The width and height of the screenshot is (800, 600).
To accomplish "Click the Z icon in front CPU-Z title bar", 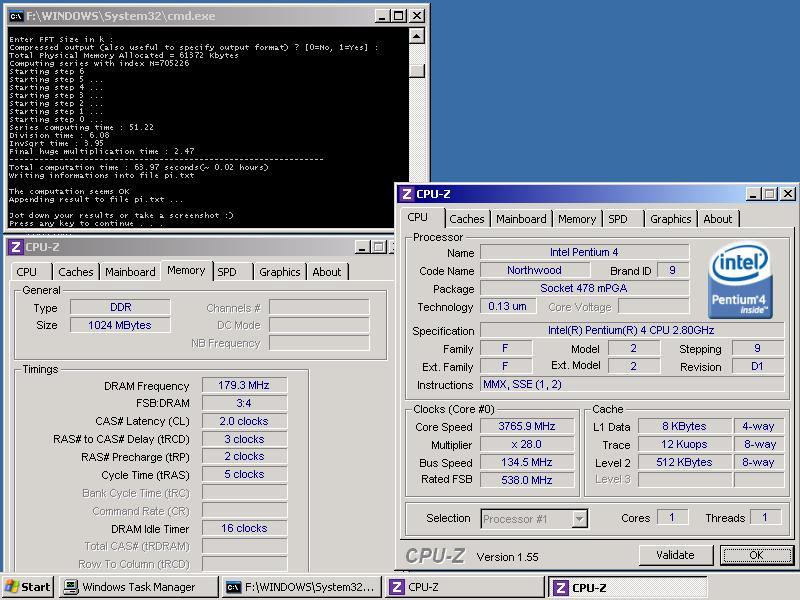I will (x=407, y=194).
